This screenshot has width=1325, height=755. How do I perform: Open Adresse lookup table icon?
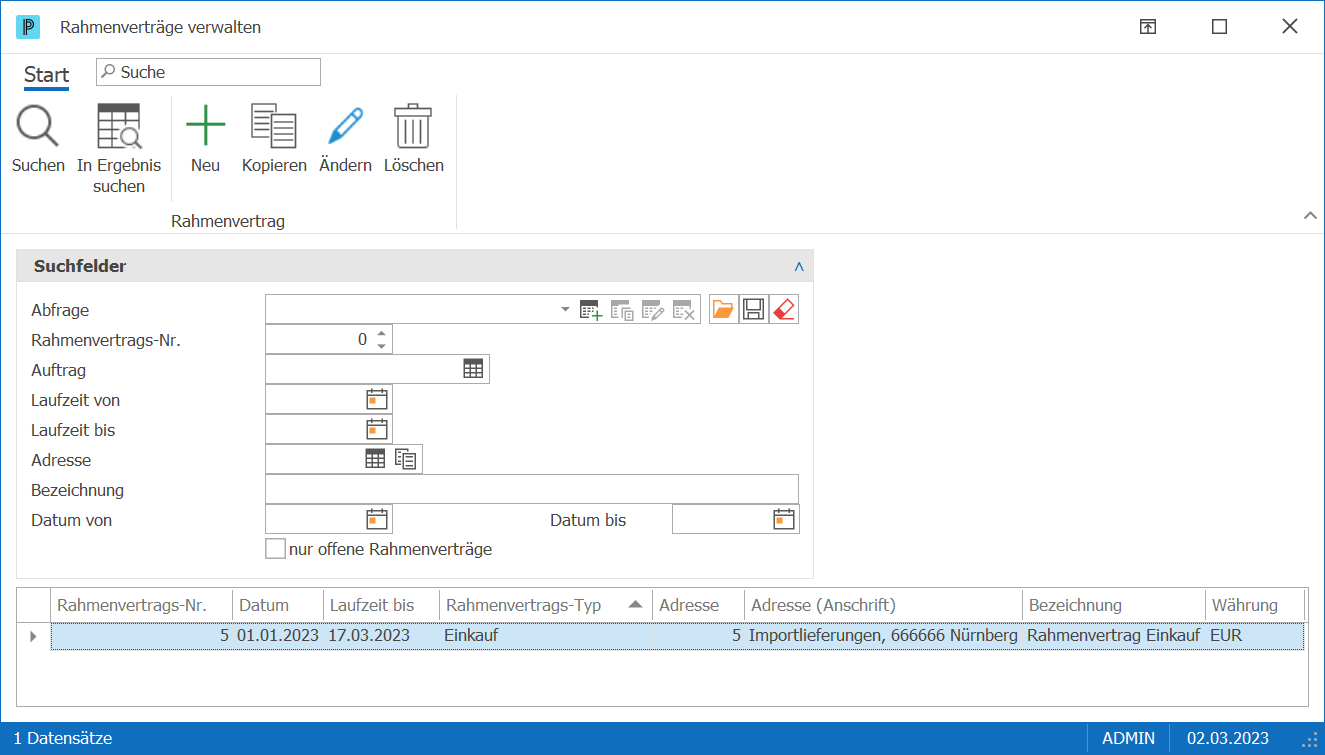(375, 459)
